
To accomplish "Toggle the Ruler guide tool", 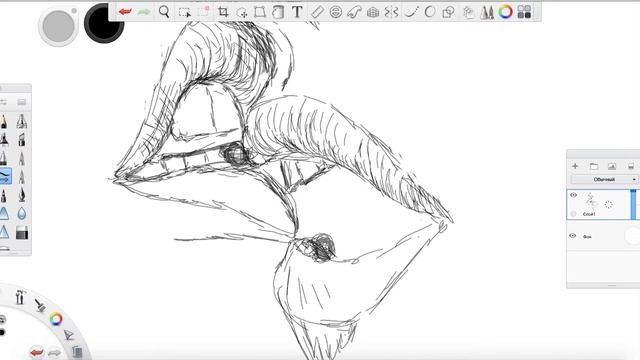I will click(317, 12).
